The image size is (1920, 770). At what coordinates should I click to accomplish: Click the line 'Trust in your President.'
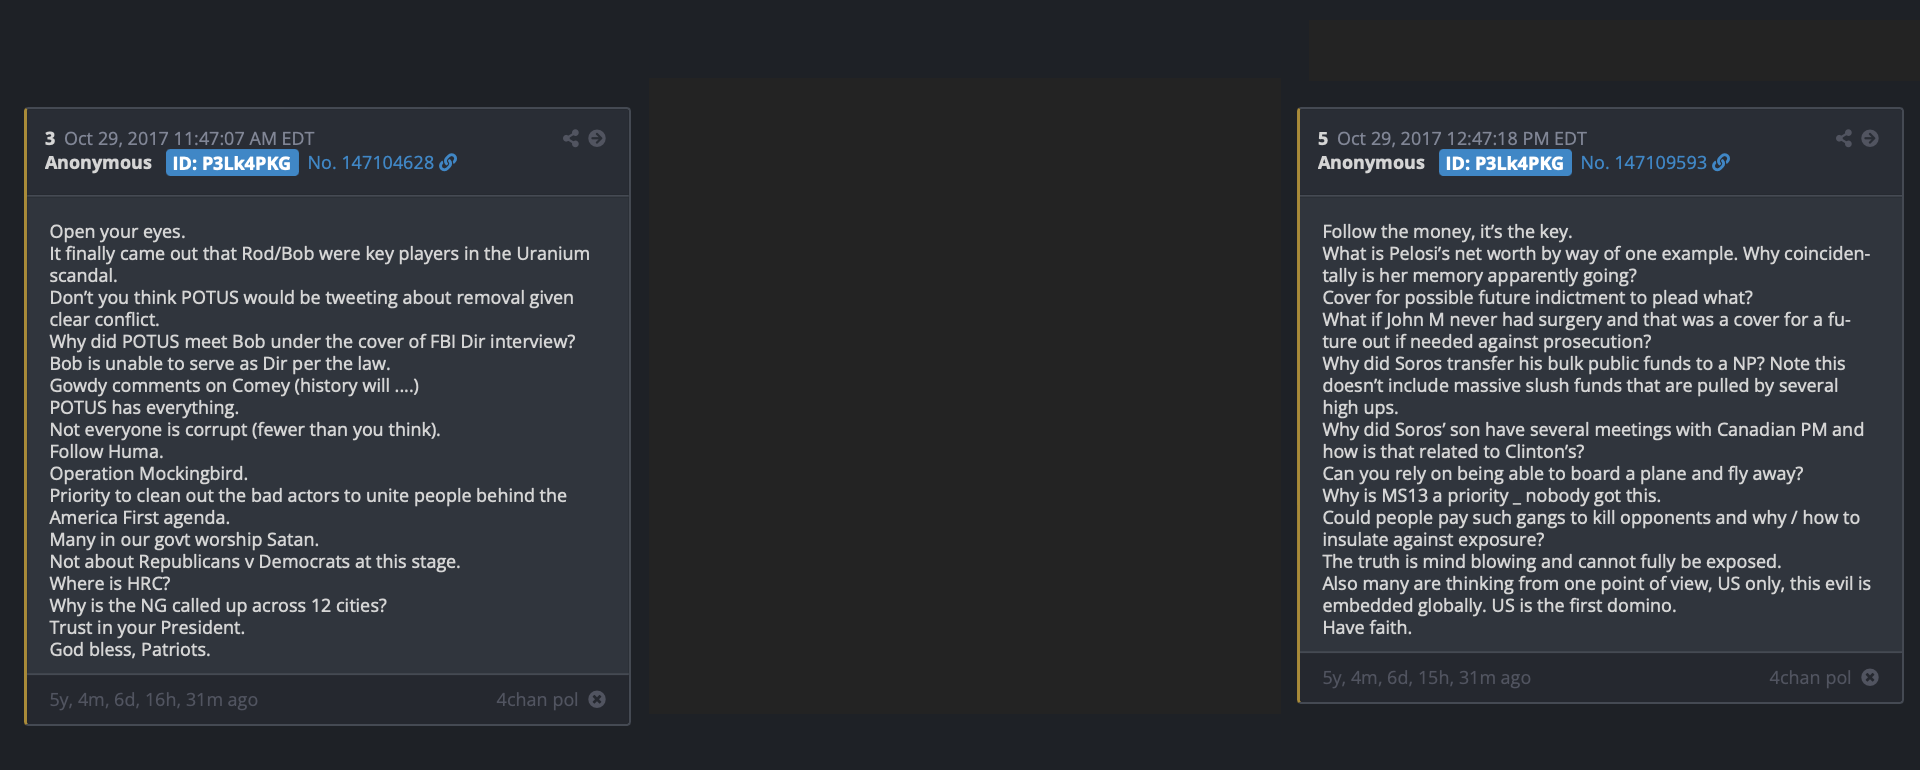(147, 627)
